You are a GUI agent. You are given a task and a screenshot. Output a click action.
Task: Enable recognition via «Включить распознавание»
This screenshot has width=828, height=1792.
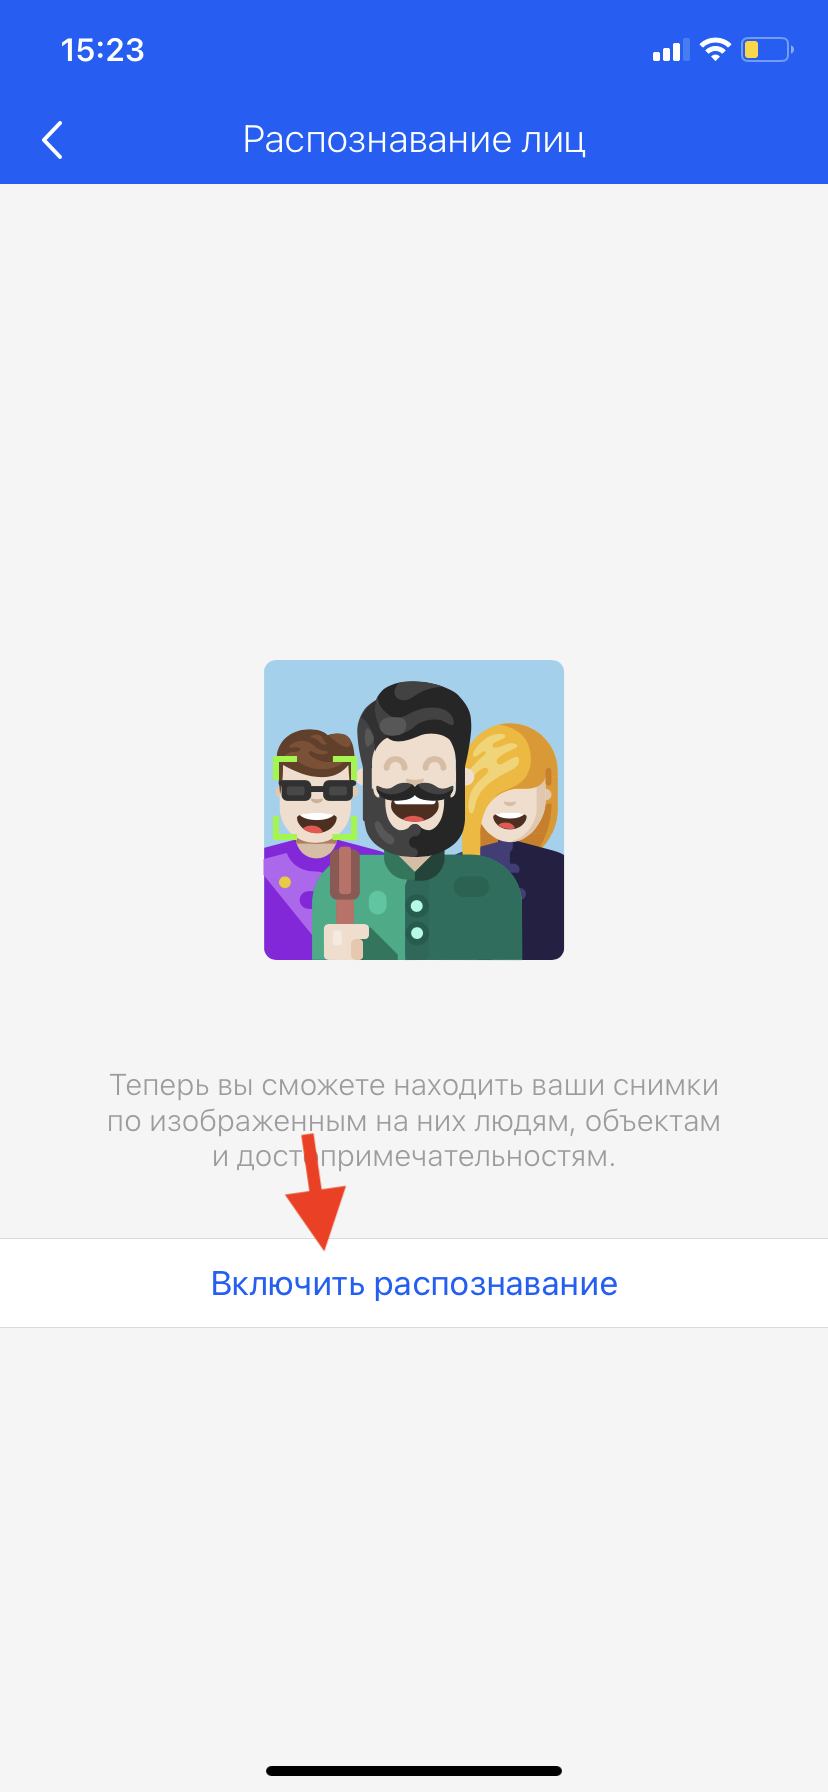(414, 1283)
